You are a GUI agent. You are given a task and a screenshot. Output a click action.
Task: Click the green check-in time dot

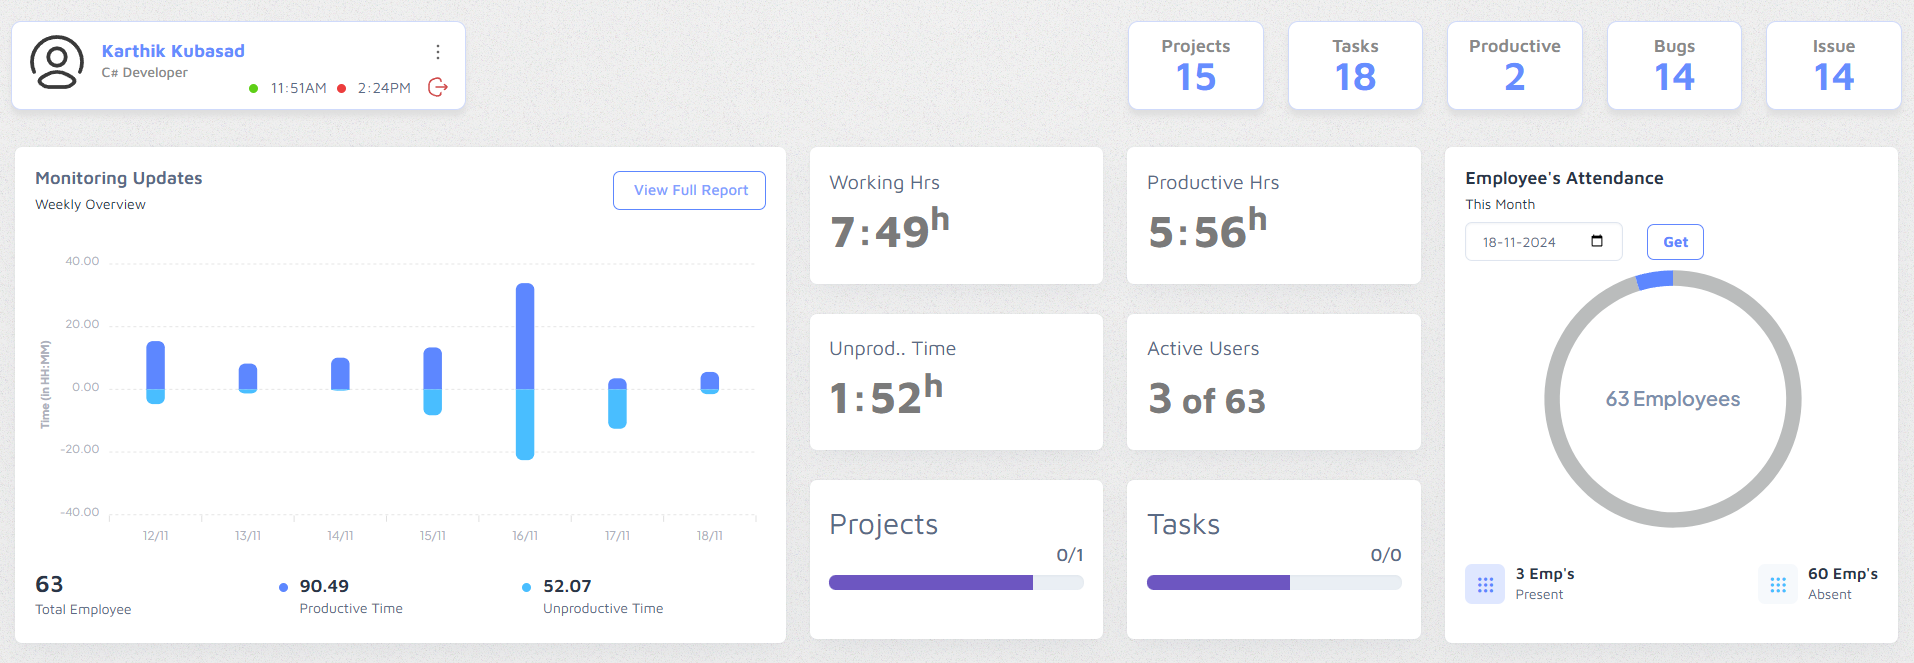pyautogui.click(x=254, y=89)
